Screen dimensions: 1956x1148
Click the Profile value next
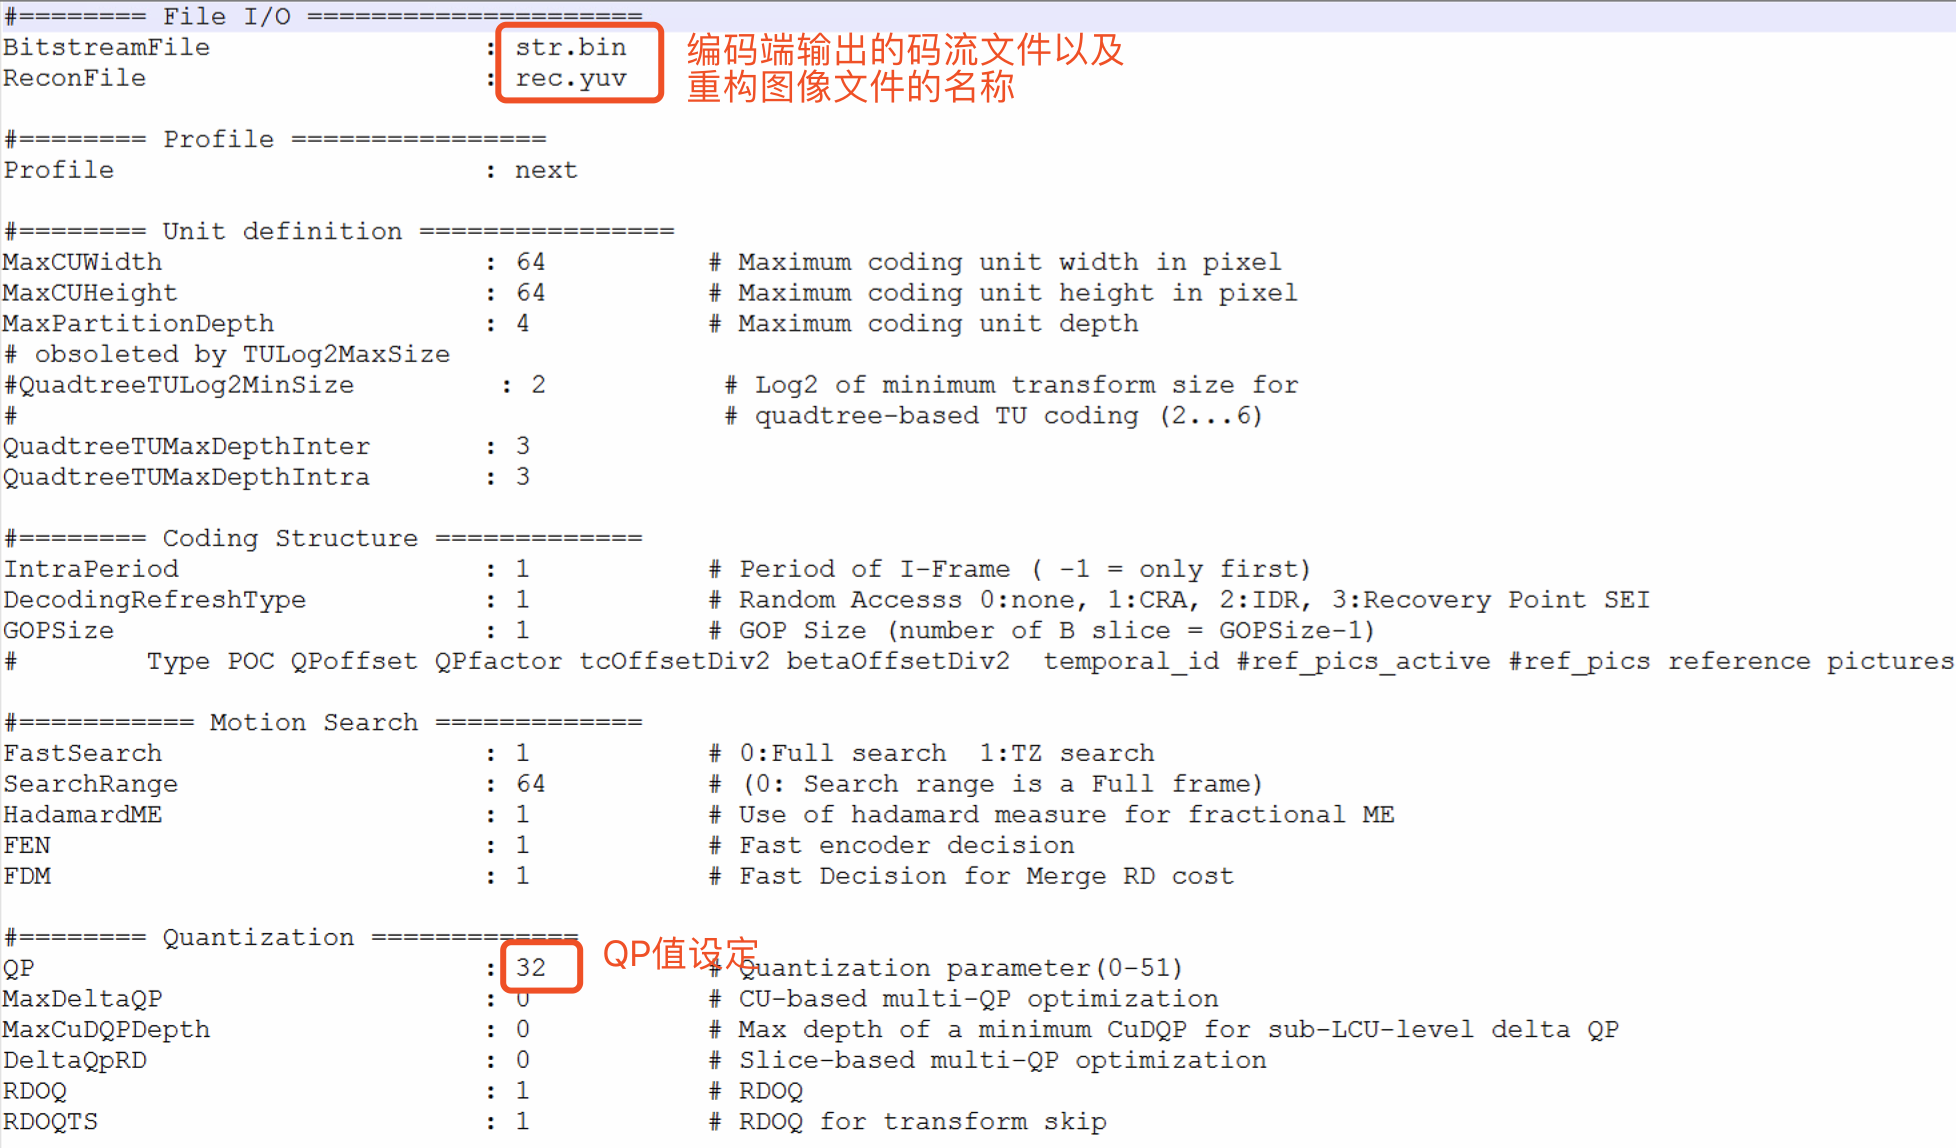(546, 170)
